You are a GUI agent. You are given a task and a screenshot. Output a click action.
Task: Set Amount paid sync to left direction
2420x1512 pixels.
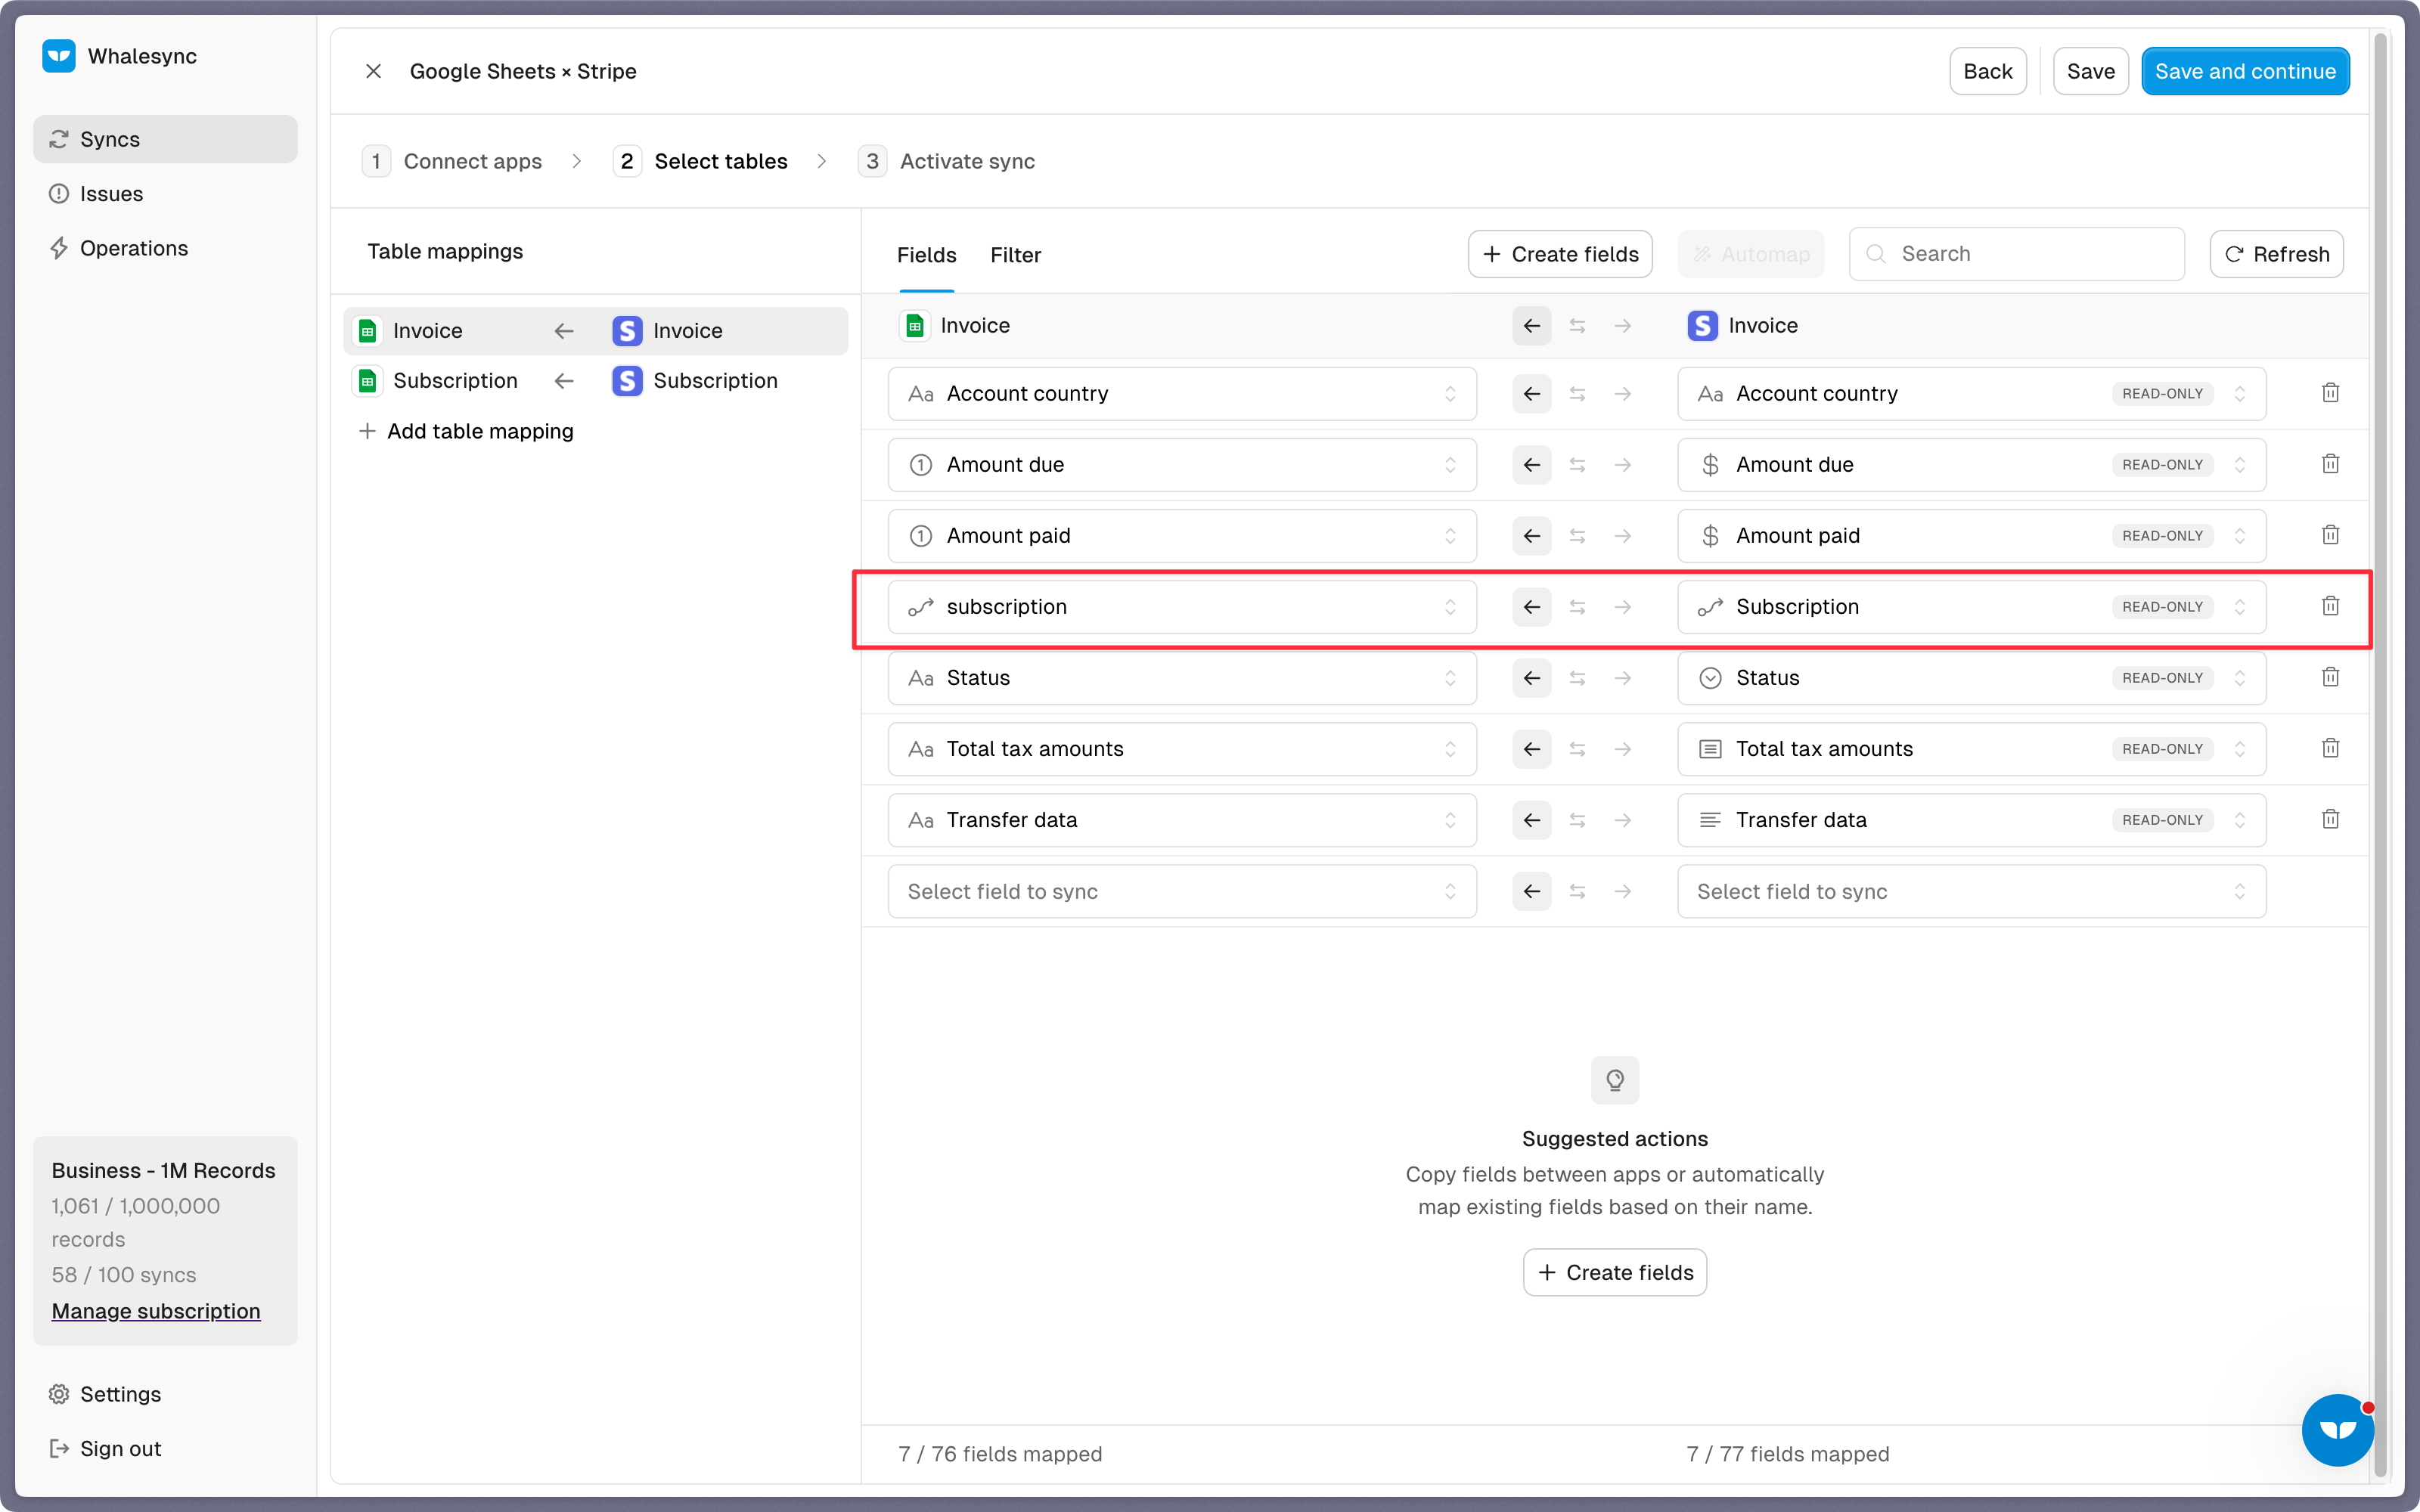[1531, 536]
